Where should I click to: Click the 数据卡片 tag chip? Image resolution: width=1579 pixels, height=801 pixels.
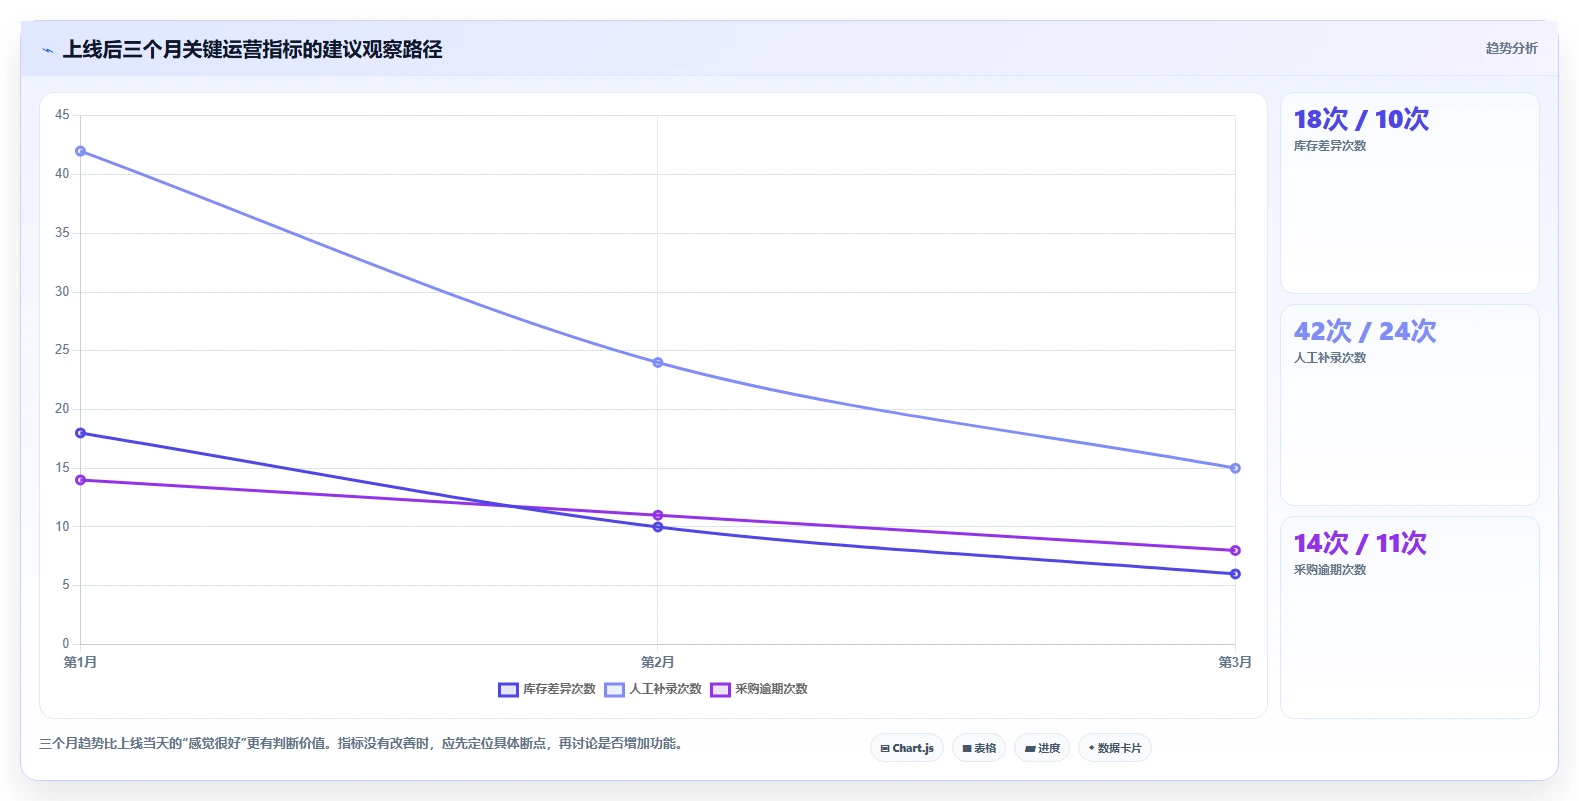(1115, 748)
